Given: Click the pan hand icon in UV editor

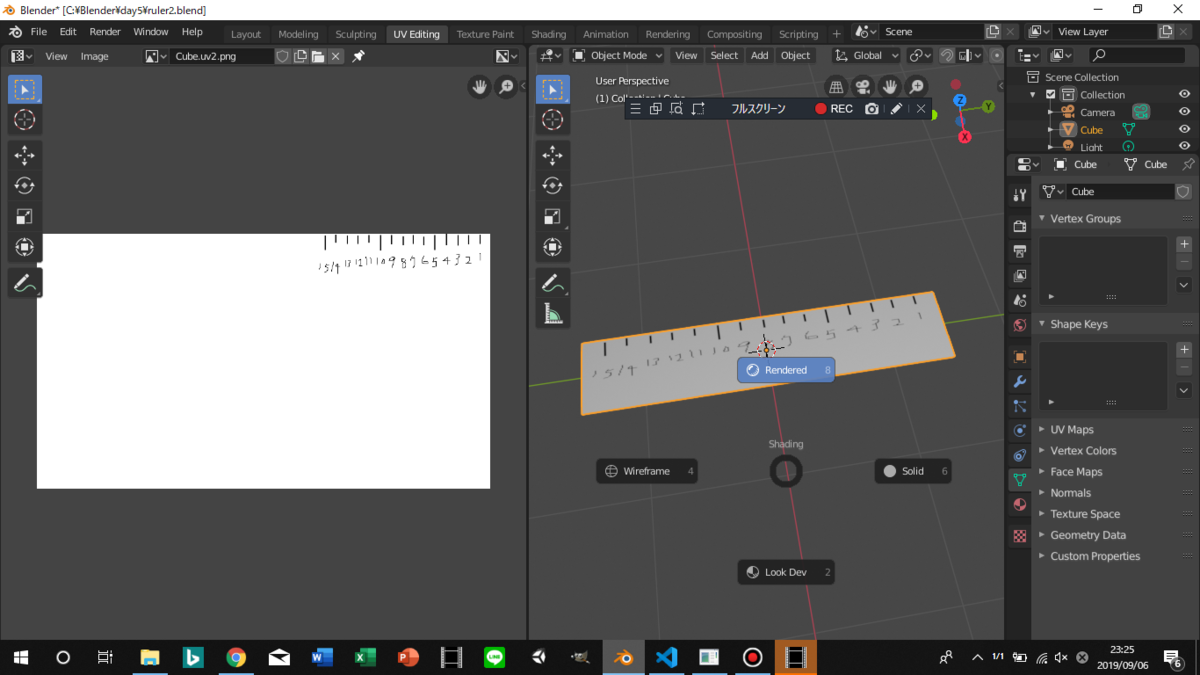Looking at the screenshot, I should click(480, 88).
